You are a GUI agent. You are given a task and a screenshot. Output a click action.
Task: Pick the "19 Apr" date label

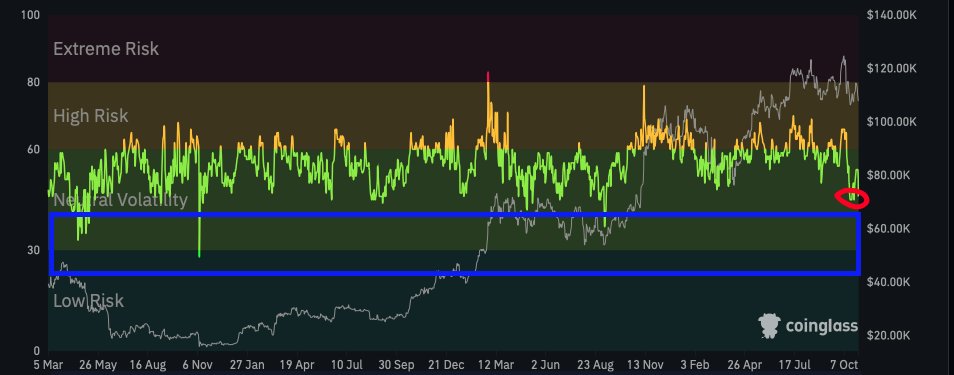point(296,365)
